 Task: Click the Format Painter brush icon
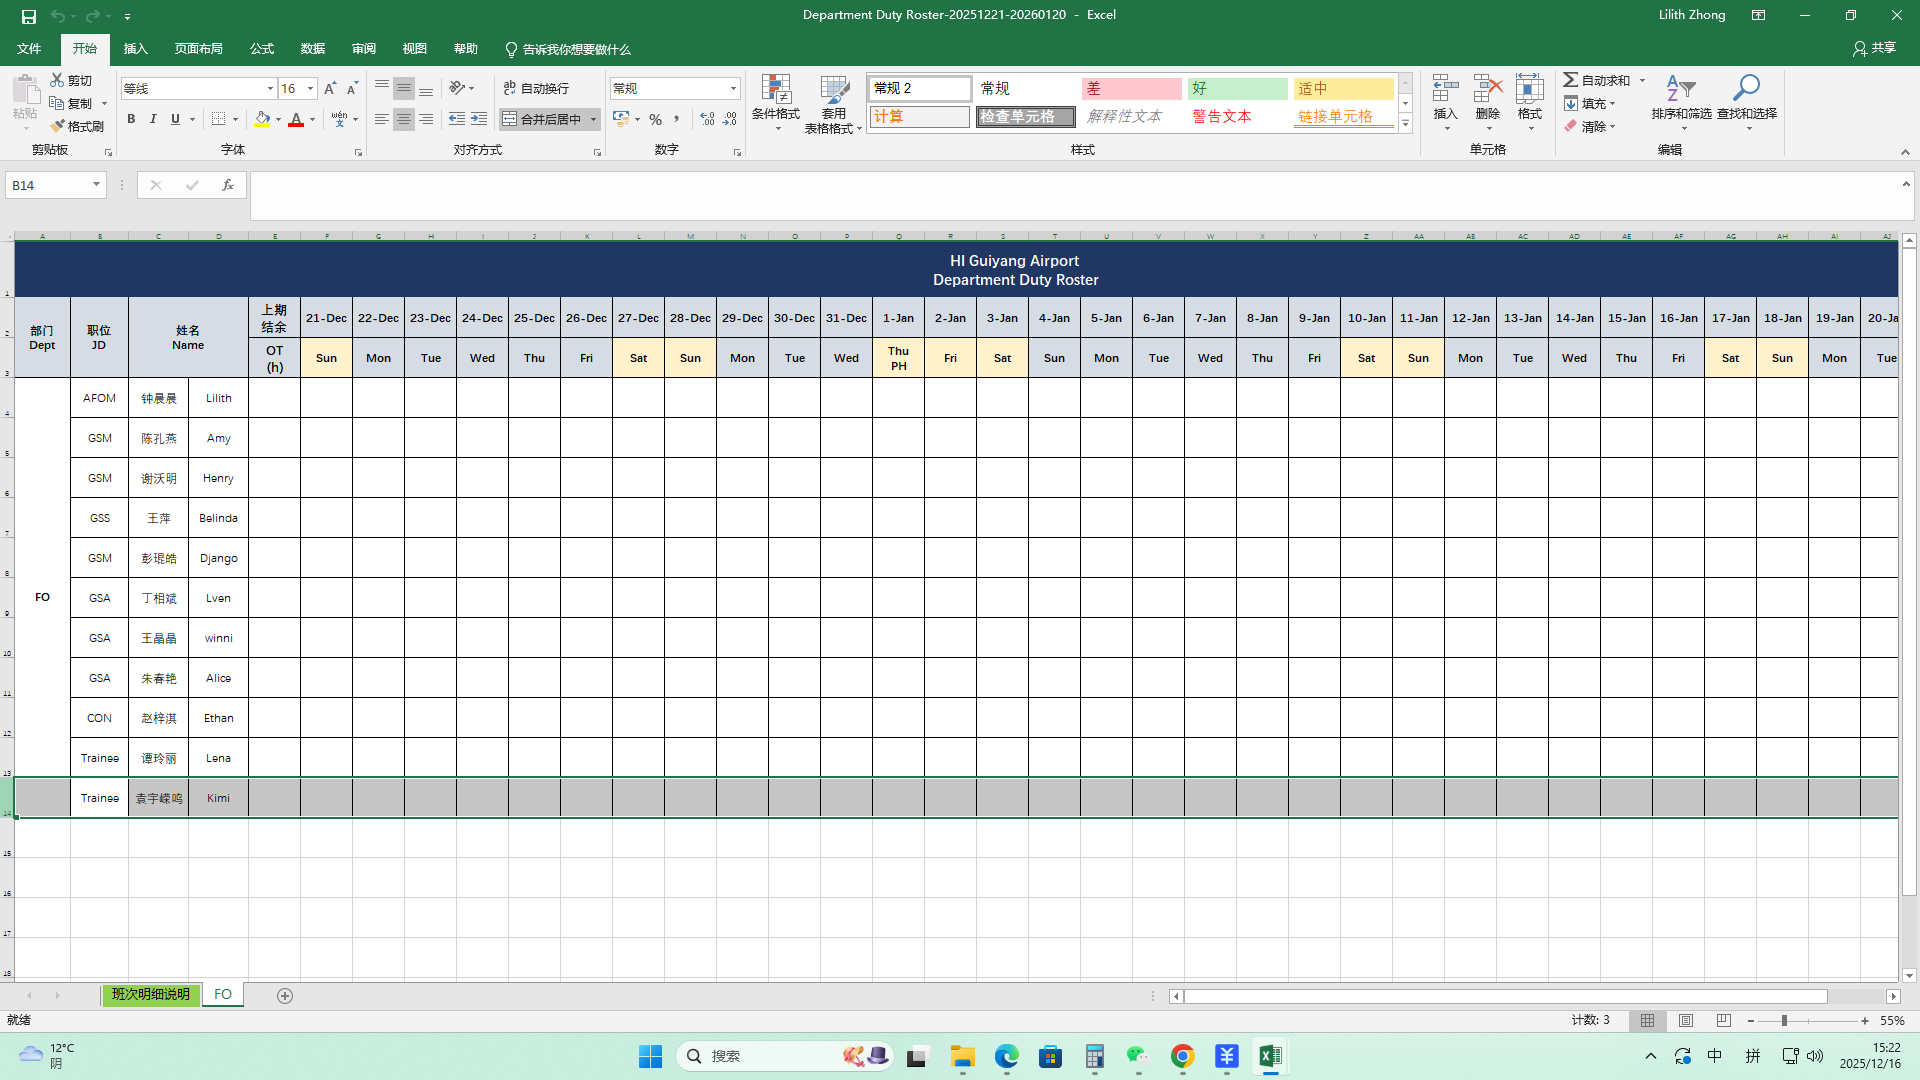58,126
